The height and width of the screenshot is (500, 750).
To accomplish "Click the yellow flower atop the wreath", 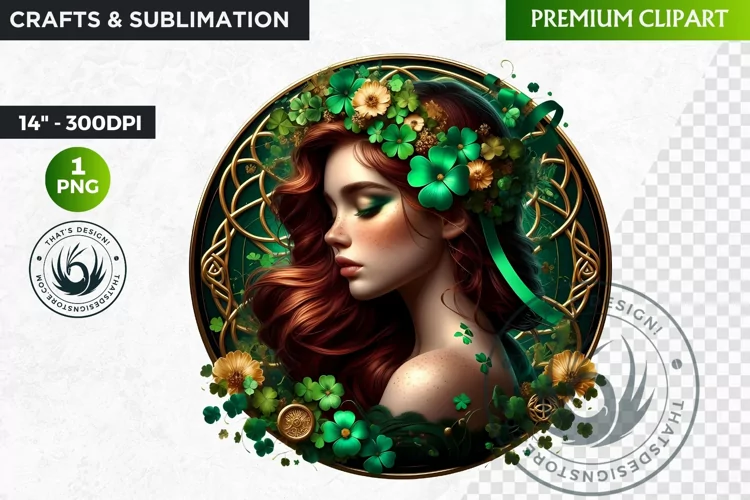I will (x=372, y=99).
